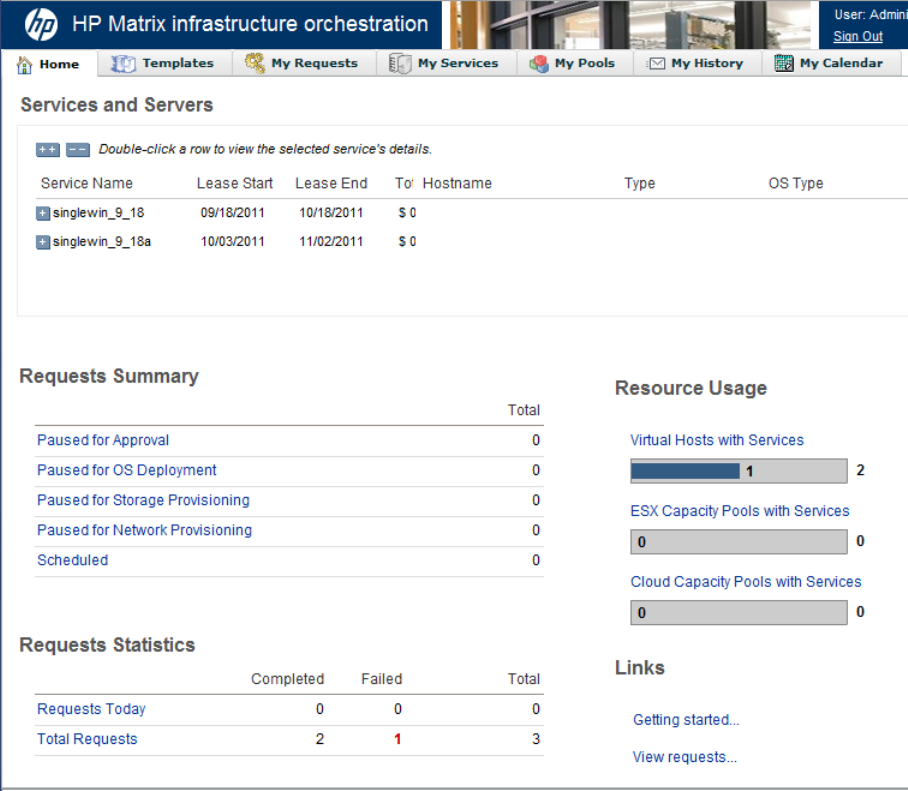
Task: Click the HP logo icon
Action: click(x=41, y=25)
